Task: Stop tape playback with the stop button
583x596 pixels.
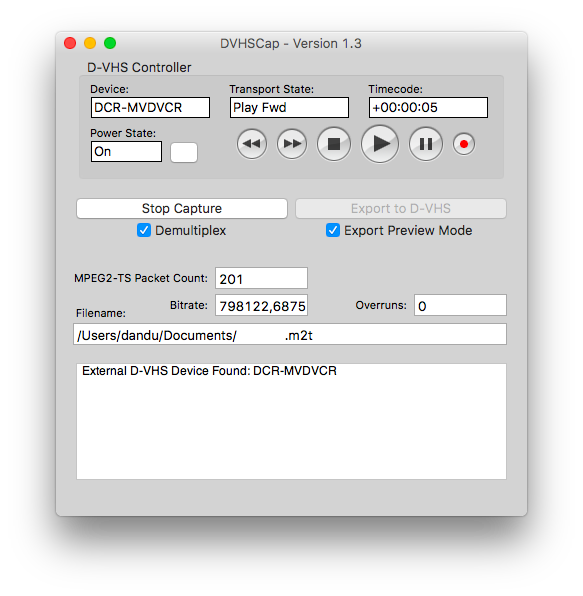Action: [334, 144]
